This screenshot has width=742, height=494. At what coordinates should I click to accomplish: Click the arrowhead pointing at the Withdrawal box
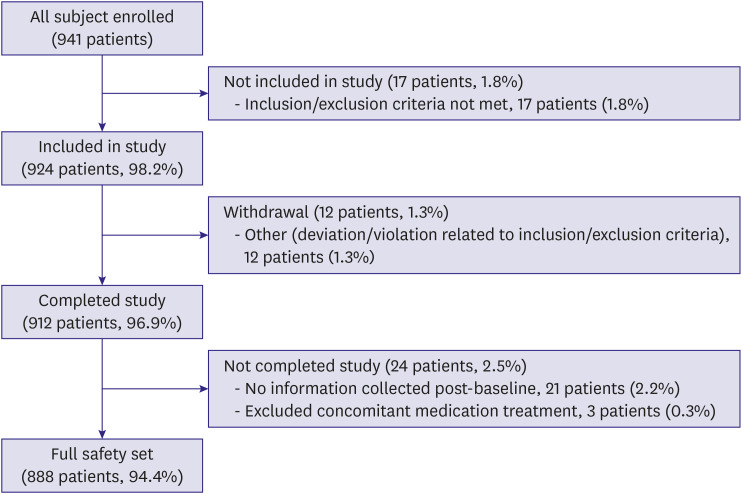click(203, 237)
